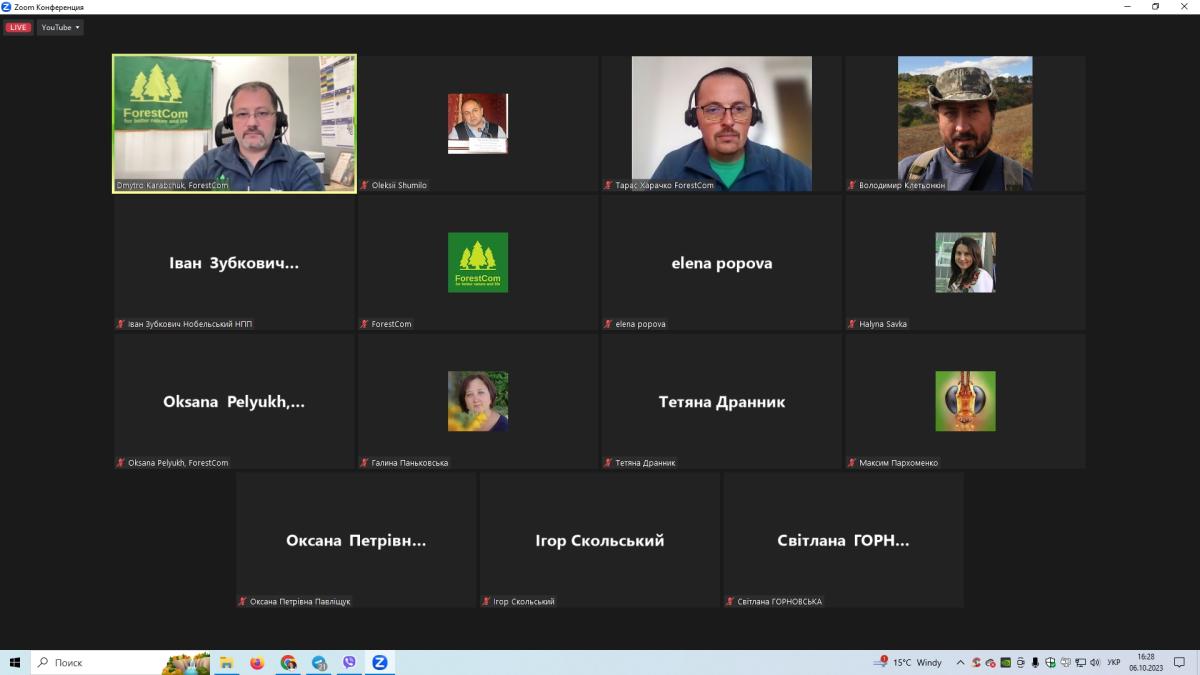Open Chrome from the taskbar
The image size is (1200, 675).
288,662
